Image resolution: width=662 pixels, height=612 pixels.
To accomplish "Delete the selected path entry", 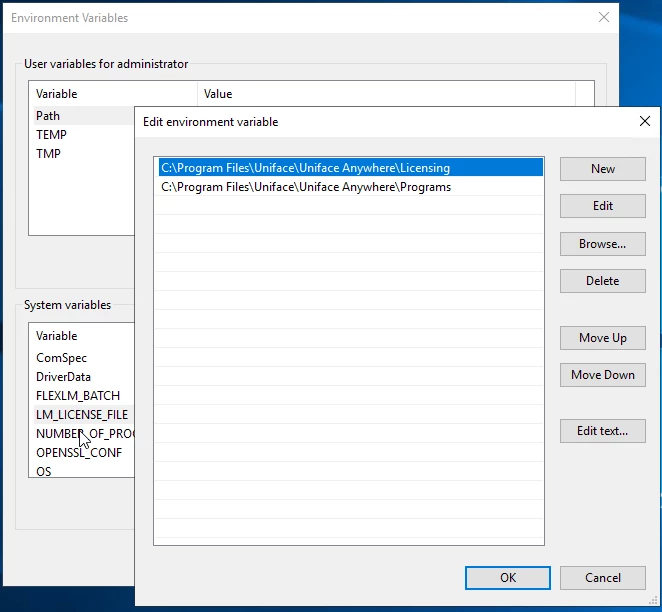I will [602, 281].
